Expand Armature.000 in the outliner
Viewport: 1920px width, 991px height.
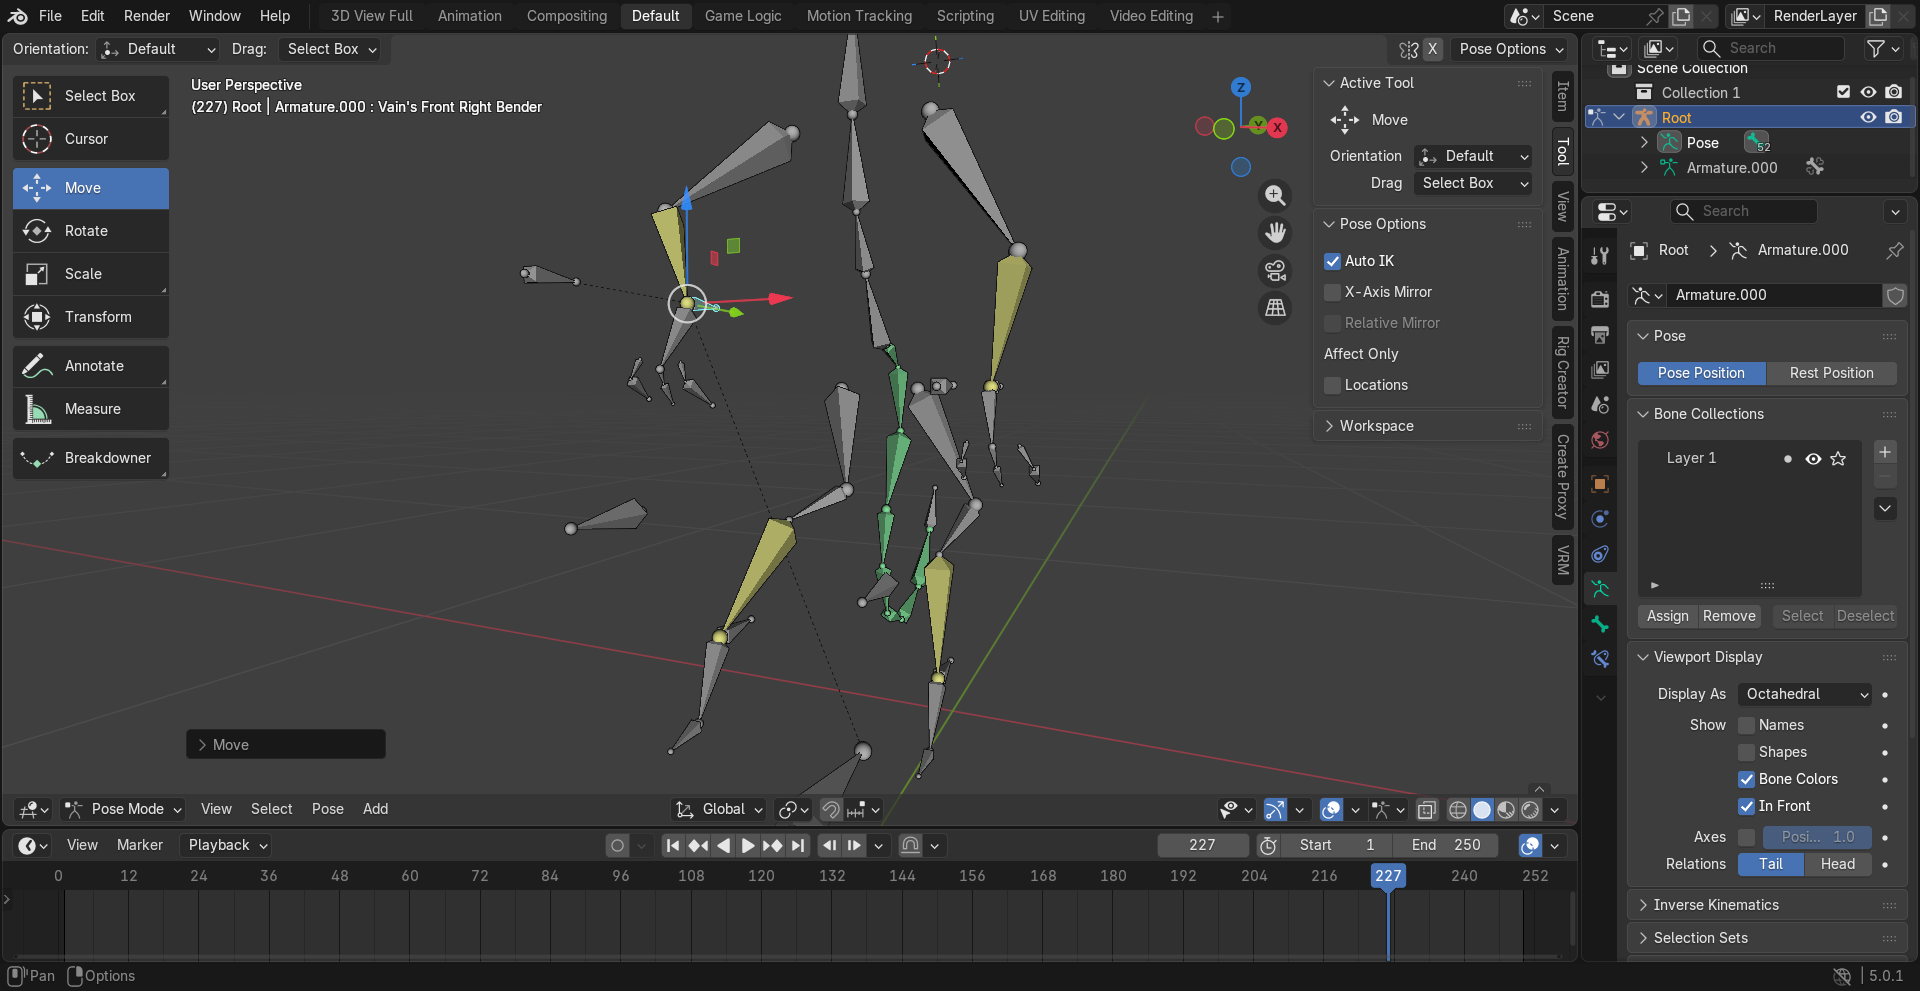click(x=1644, y=168)
